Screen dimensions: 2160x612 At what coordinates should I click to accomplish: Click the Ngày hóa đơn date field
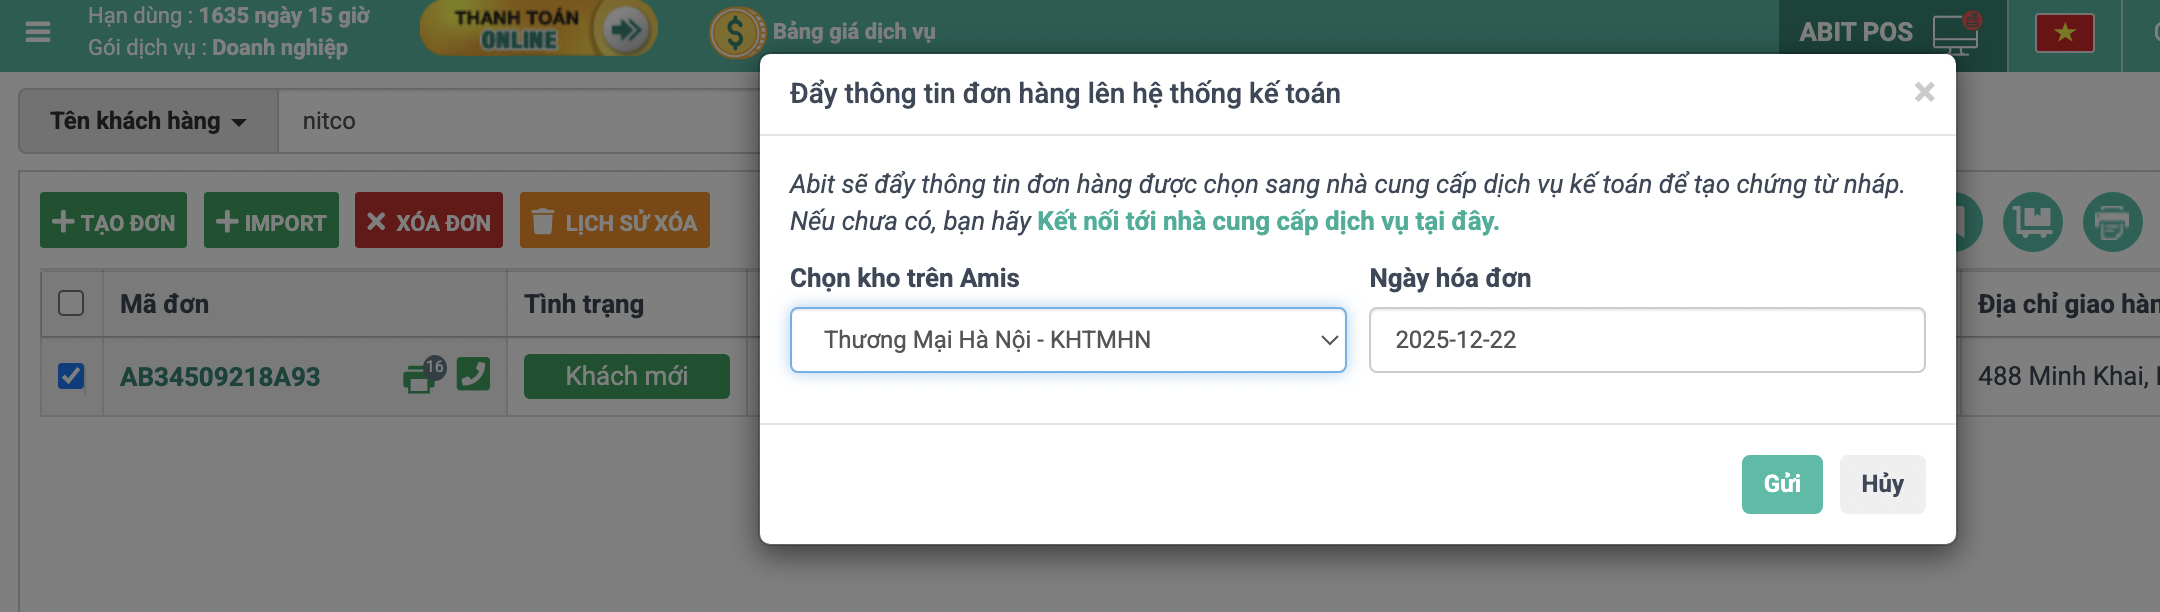pos(1646,340)
